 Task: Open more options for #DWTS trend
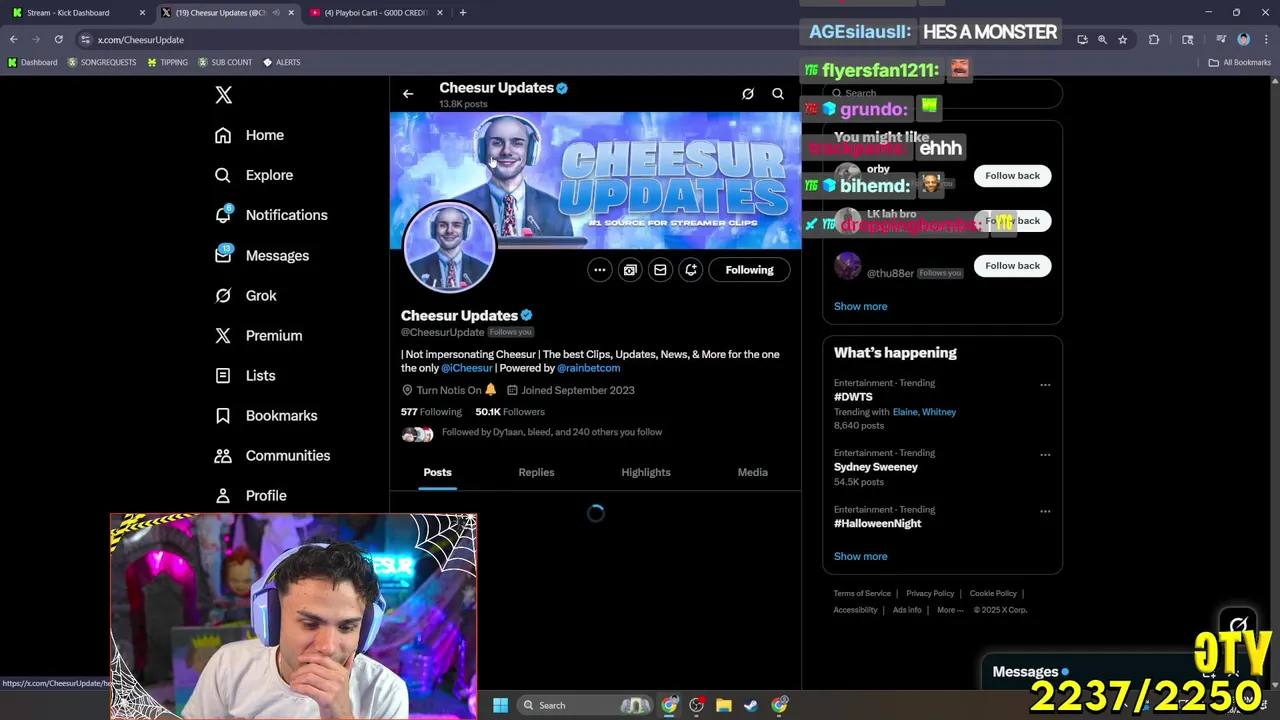pos(1045,385)
